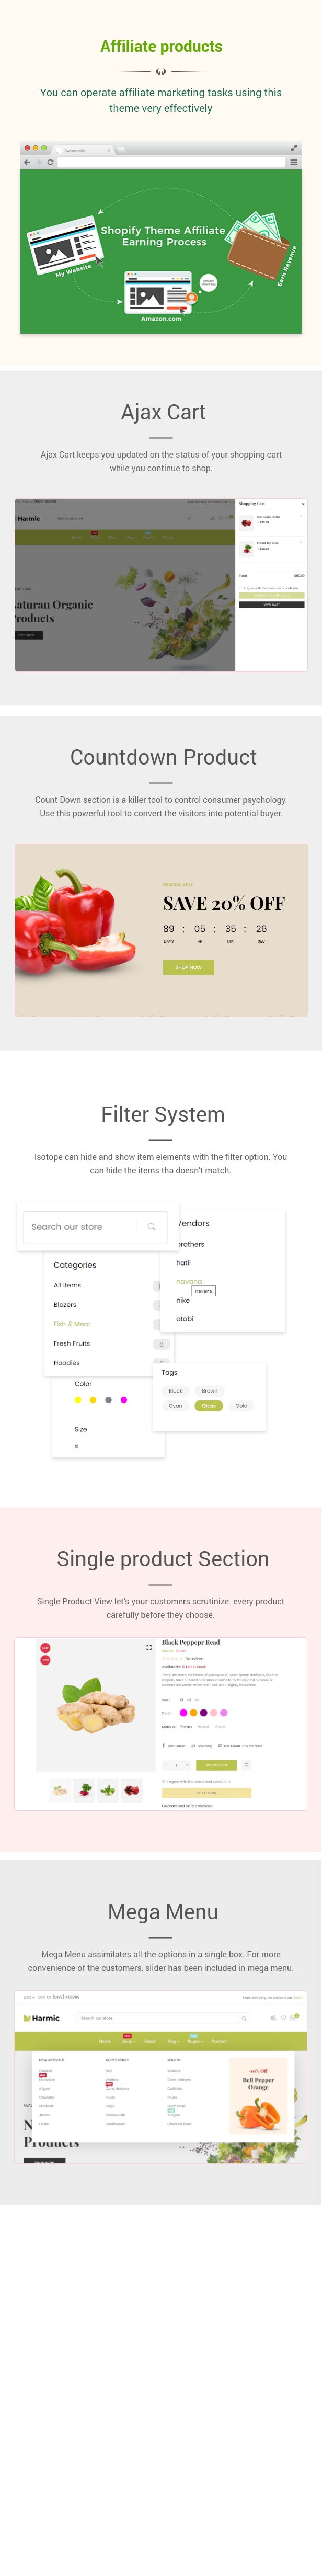This screenshot has width=322, height=2576.
Task: Check the terms checkbox in ajax cart
Action: (240, 588)
